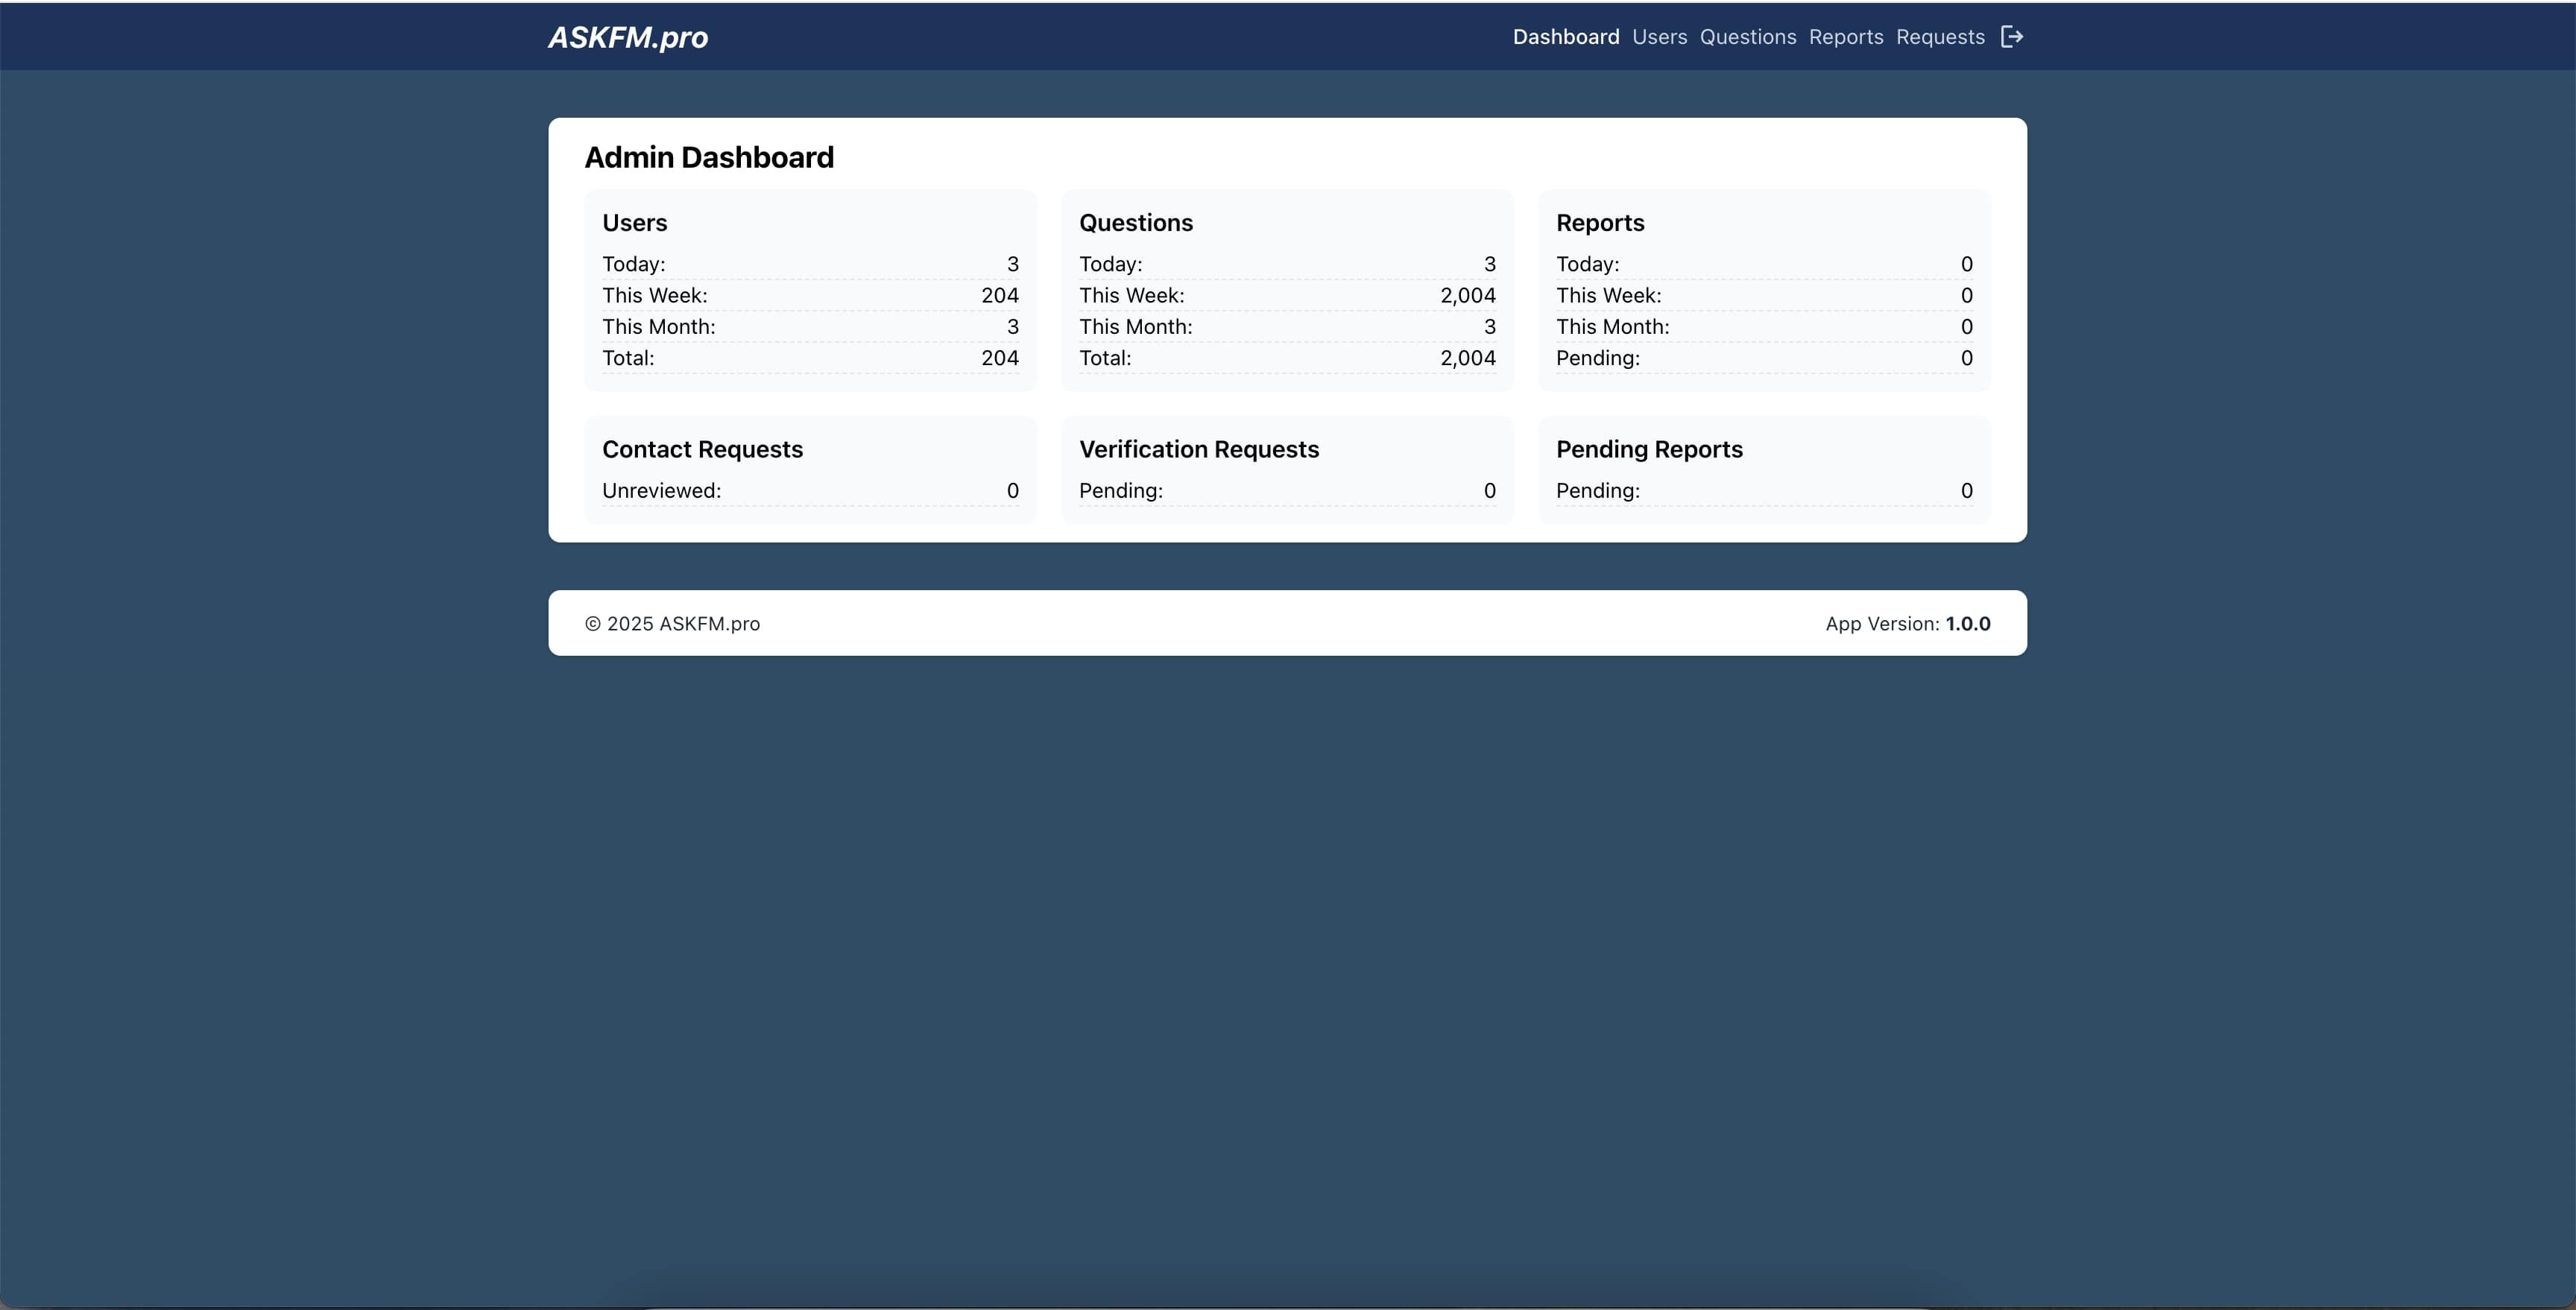
Task: Select the Users stats card title
Action: 634,223
